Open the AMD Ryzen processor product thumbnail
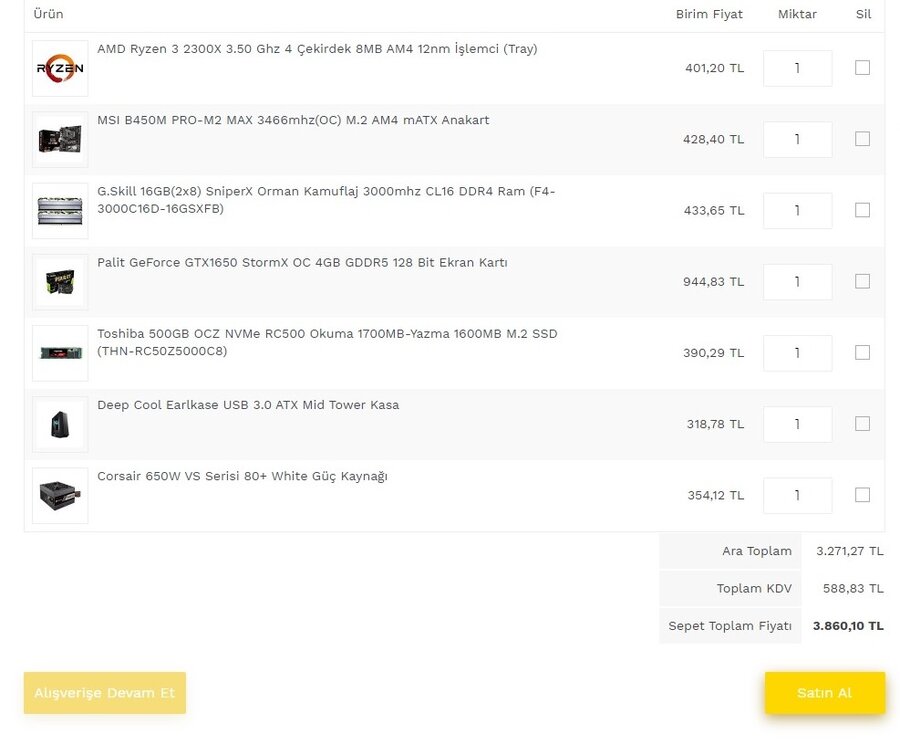Screen dimensions: 900x745 point(60,68)
